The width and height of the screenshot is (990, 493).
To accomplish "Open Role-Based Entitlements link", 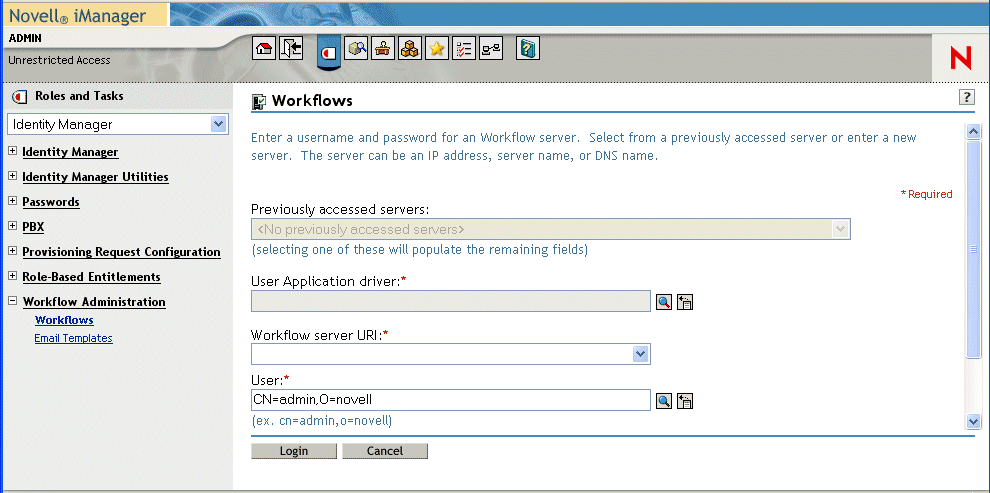I will coord(91,277).
